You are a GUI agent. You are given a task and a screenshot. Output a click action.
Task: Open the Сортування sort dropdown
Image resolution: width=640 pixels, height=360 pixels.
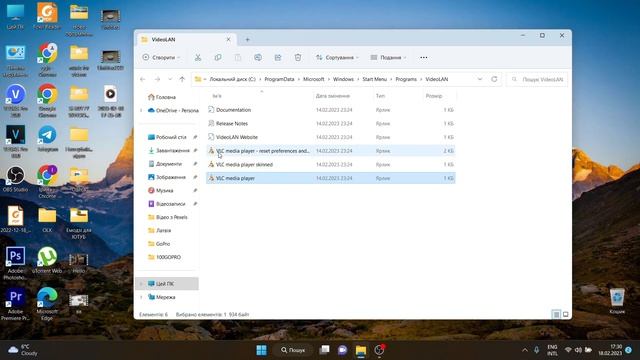337,58
